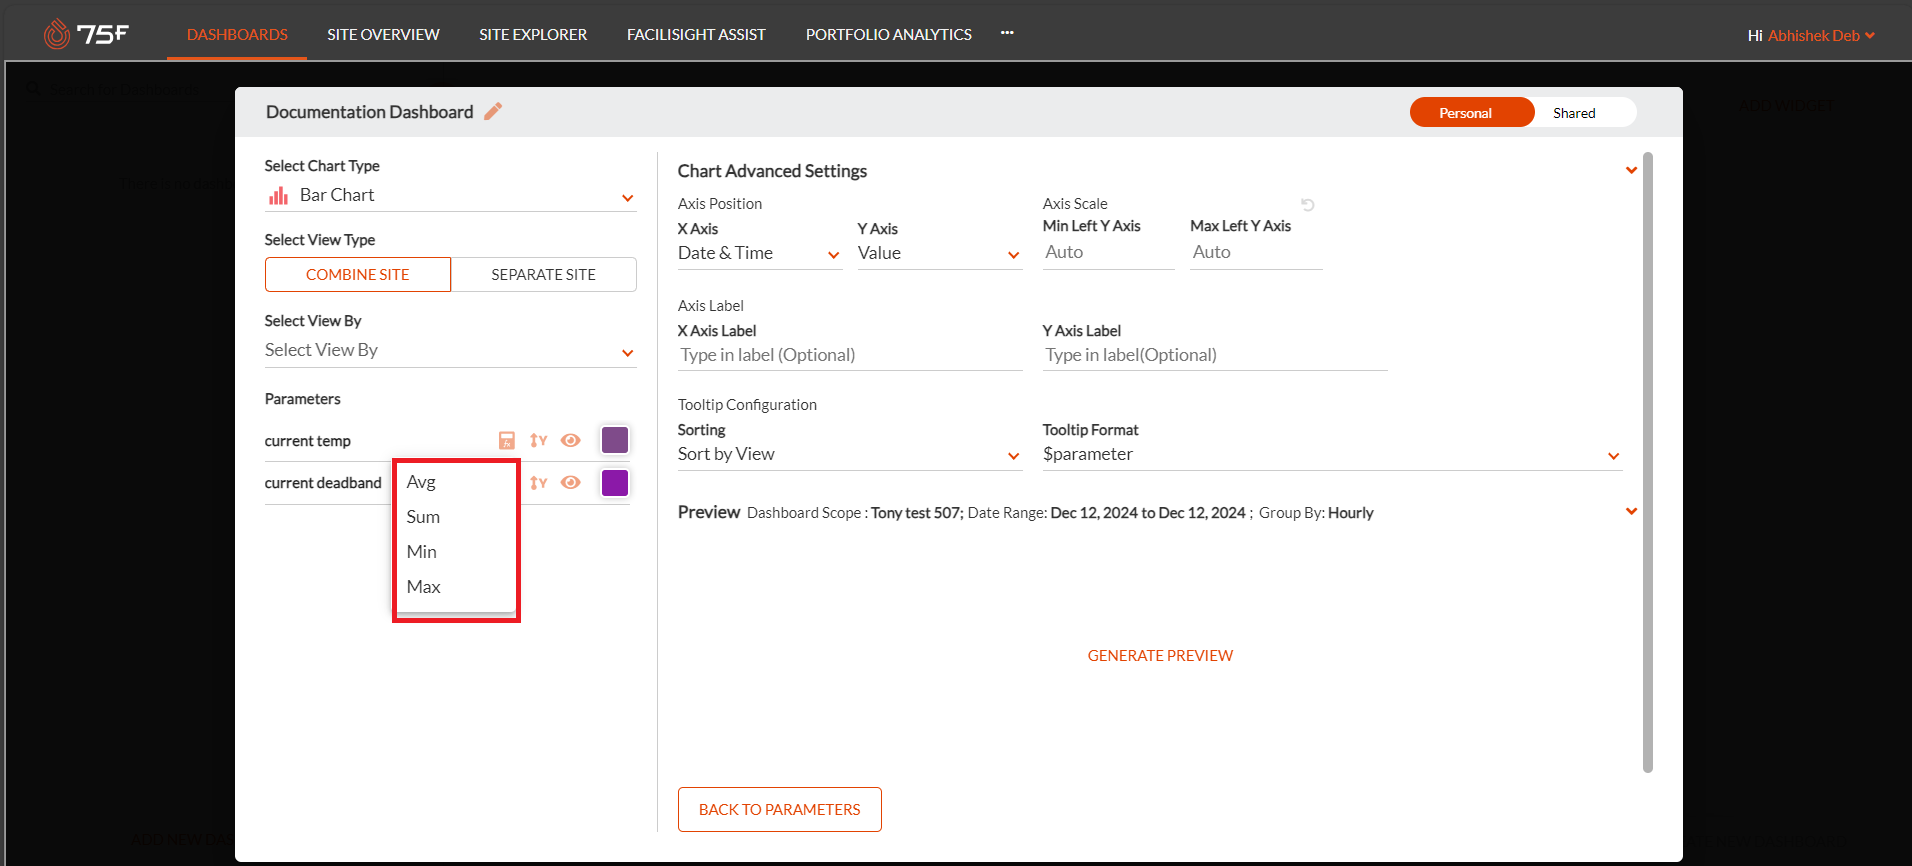Click the settings panel vertical scrollbar
Viewport: 1912px width, 866px height.
(1648, 462)
